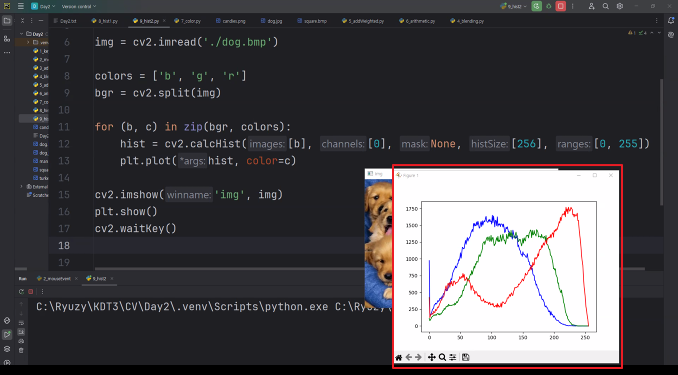
Task: Toggle soft-wrap in Run console
Action: tap(21, 323)
